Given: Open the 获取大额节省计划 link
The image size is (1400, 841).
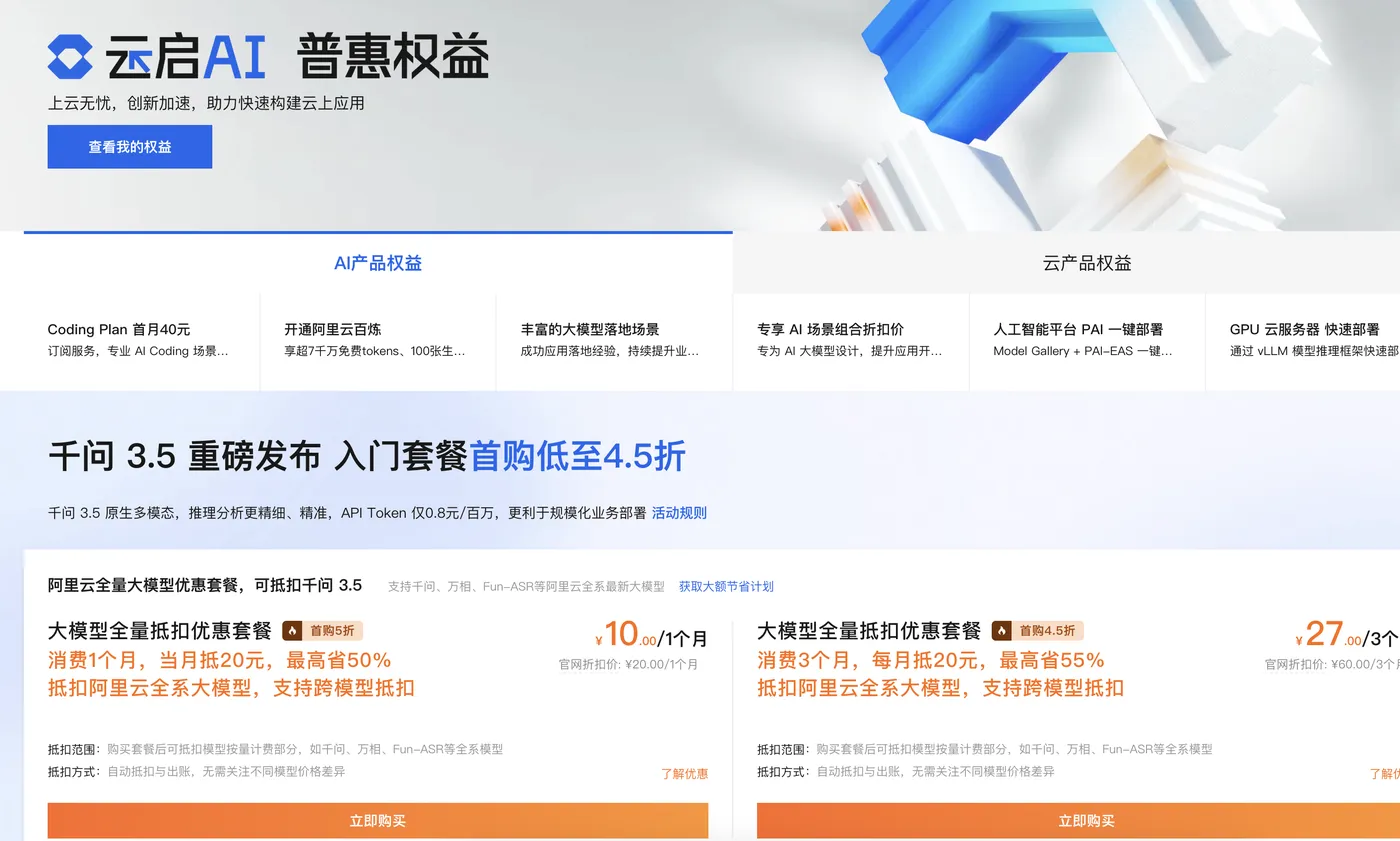Looking at the screenshot, I should tap(727, 586).
